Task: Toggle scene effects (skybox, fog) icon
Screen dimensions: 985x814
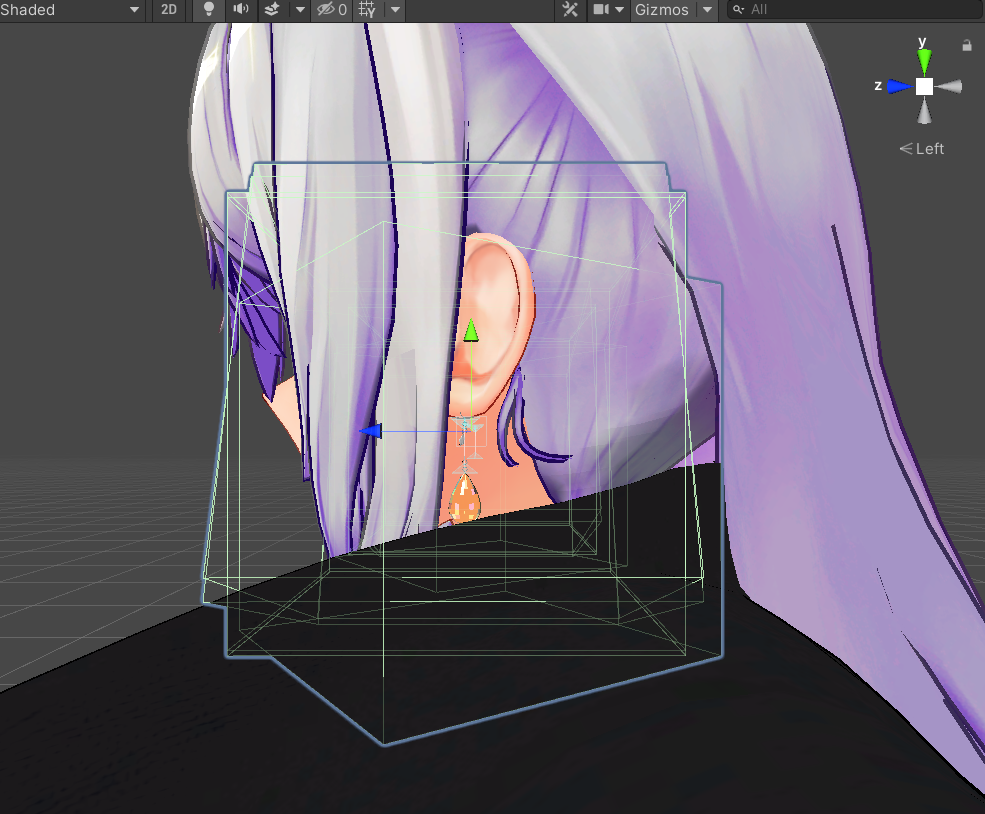Action: (272, 9)
